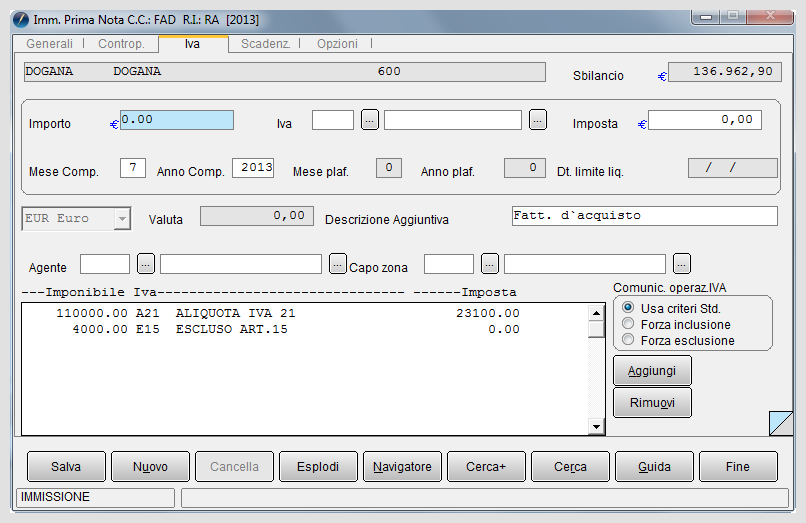Open lookup button next to Capo zona code

pos(490,264)
